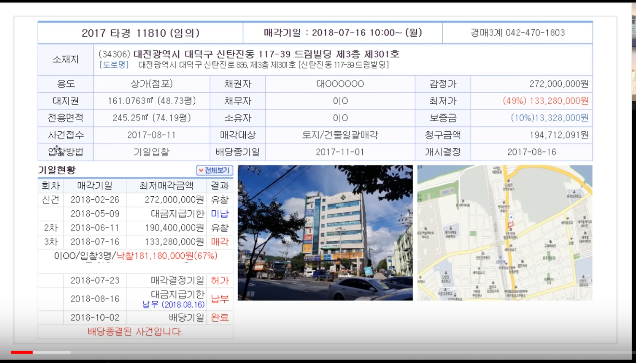Click the 대전광역시 대덕구 신탄진동 117-39 address
The width and height of the screenshot is (636, 363).
pos(266,54)
